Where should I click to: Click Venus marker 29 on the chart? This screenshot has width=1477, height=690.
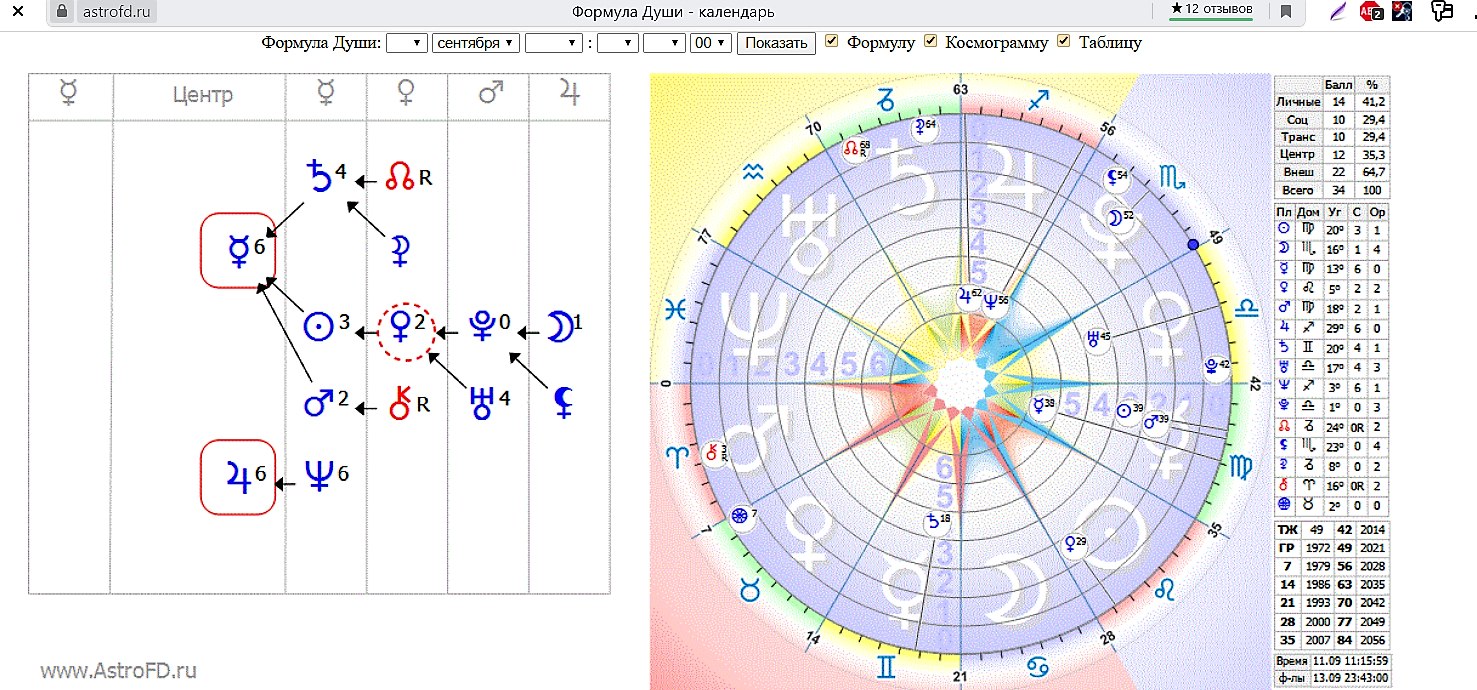tap(1075, 543)
